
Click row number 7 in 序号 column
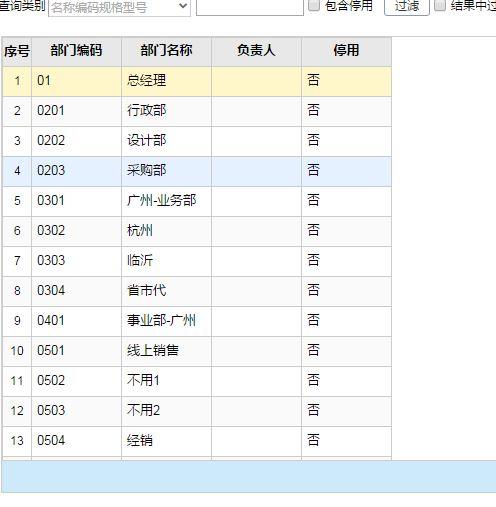(17, 261)
